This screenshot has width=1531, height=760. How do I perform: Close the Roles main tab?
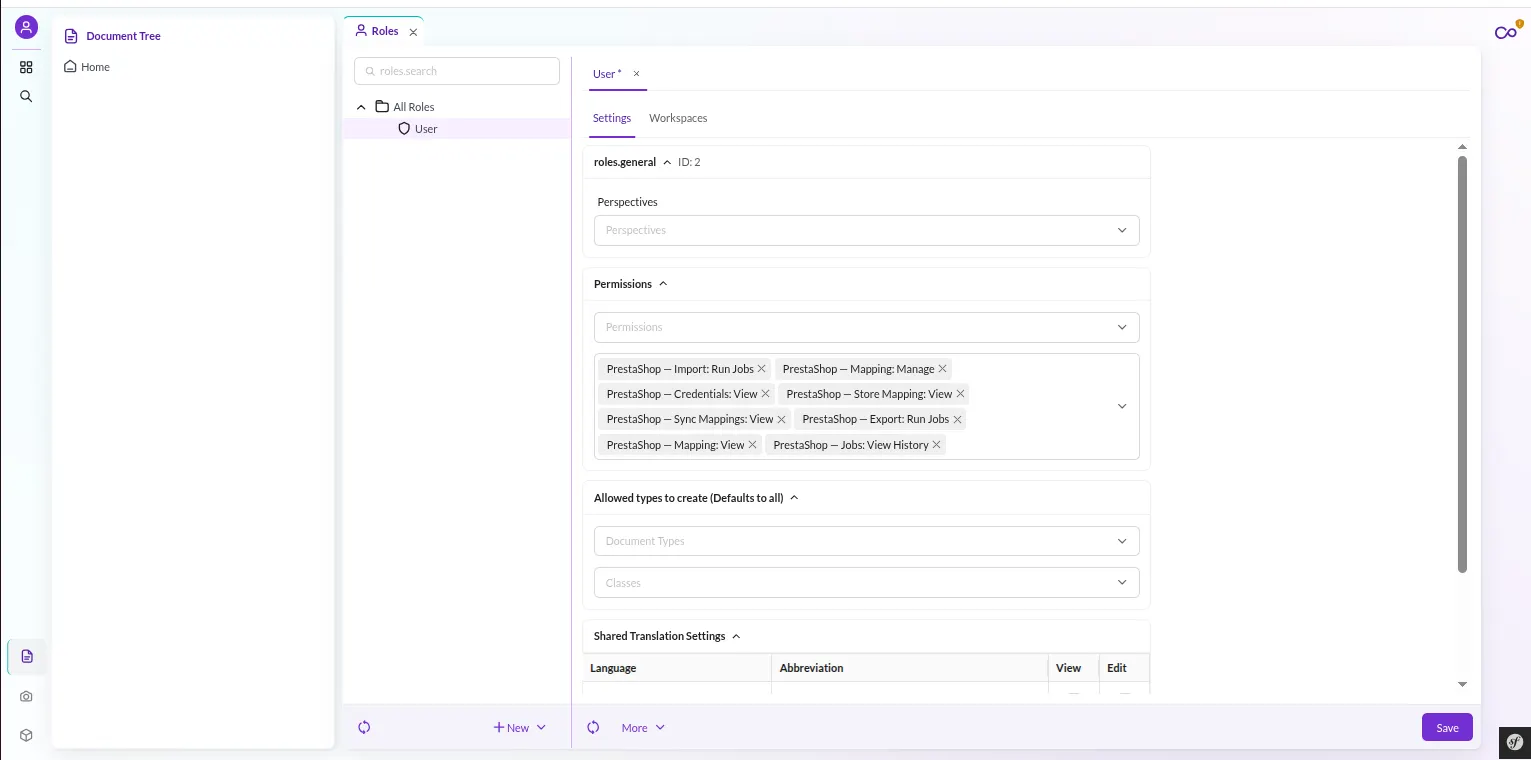[413, 32]
